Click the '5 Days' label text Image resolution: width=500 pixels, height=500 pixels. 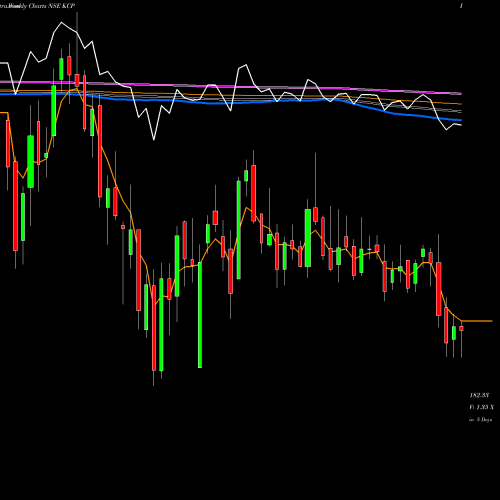(484, 420)
